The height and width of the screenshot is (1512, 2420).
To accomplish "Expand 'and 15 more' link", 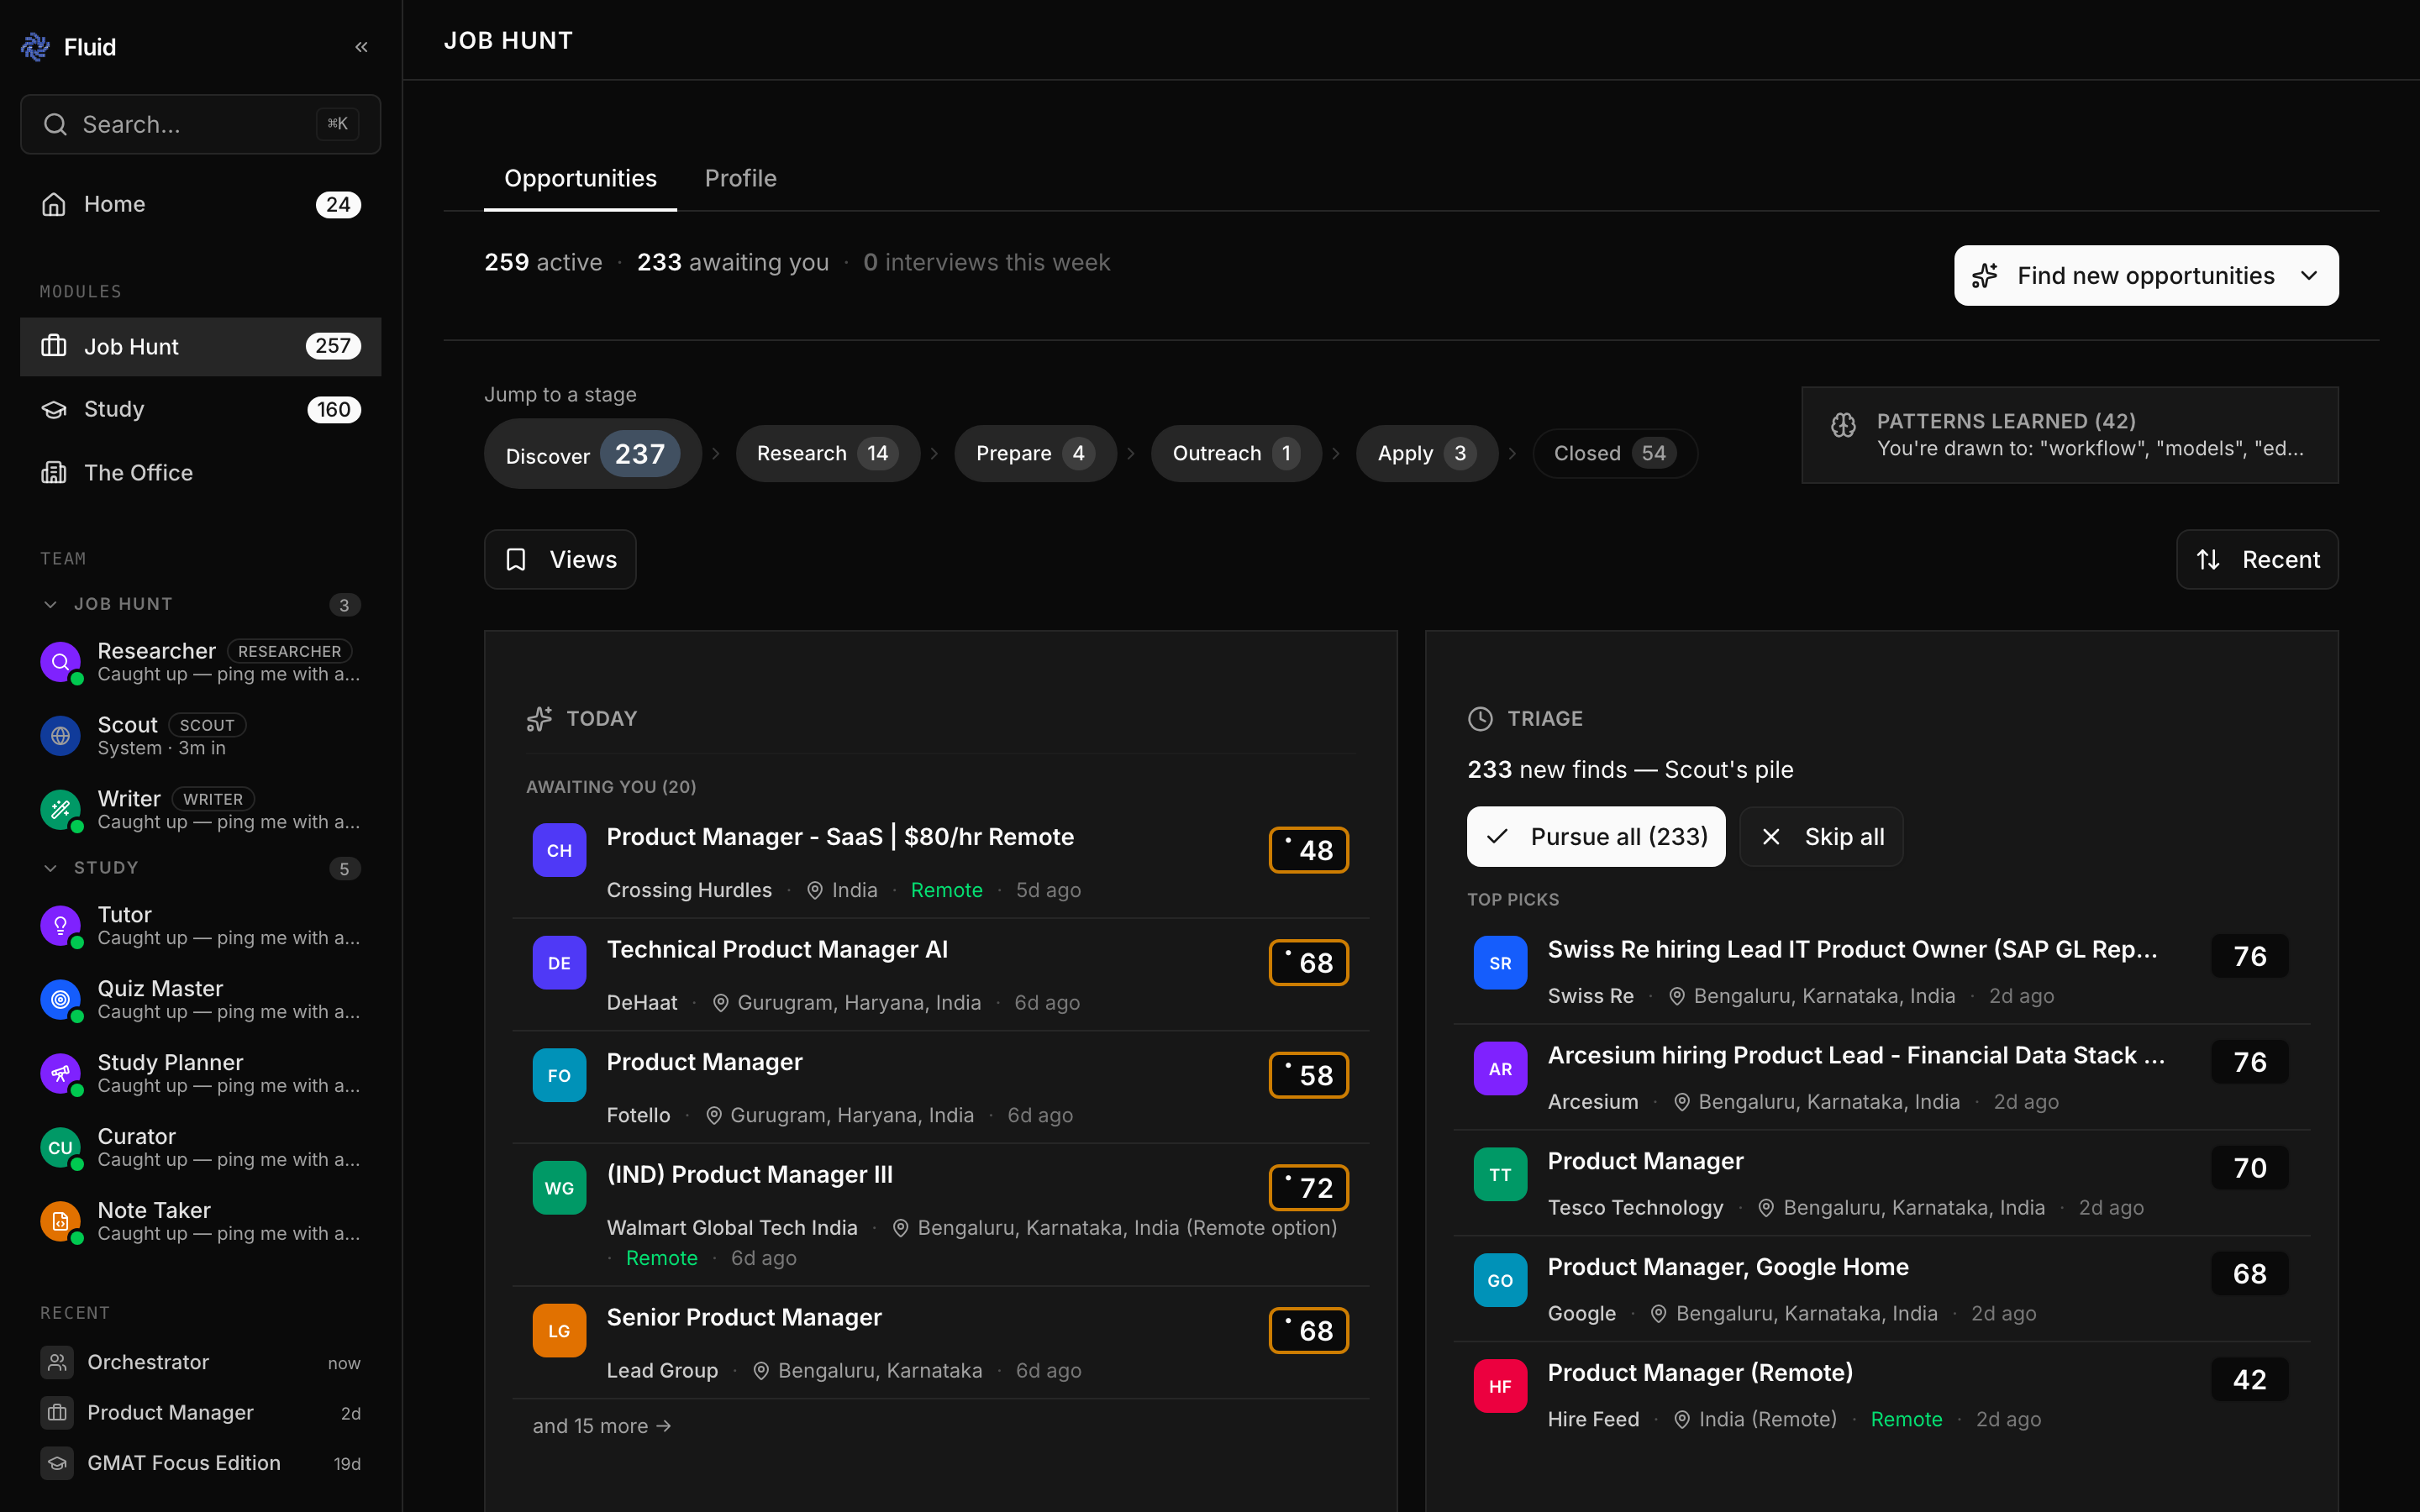I will click(x=602, y=1426).
